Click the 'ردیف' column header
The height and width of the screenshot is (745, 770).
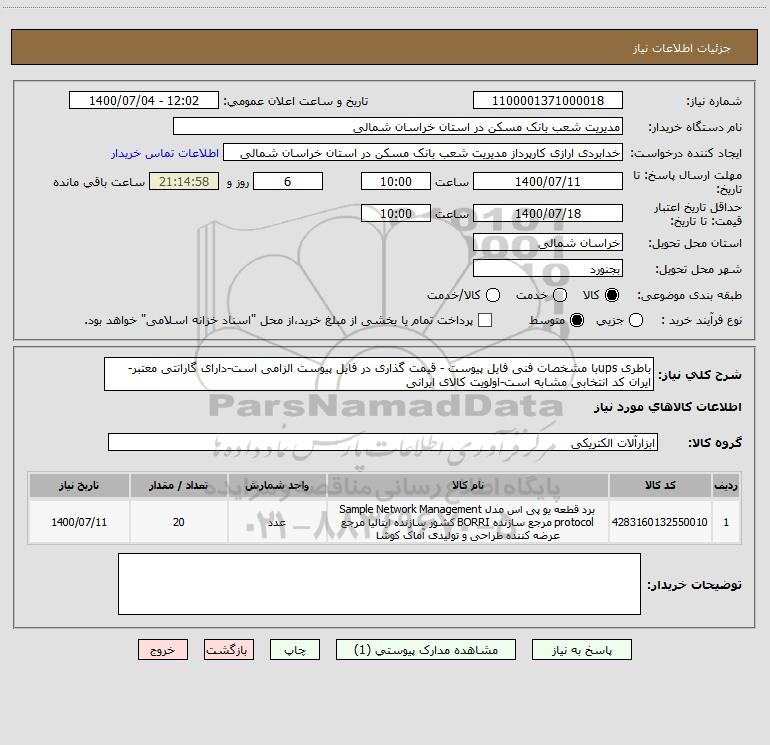(726, 485)
